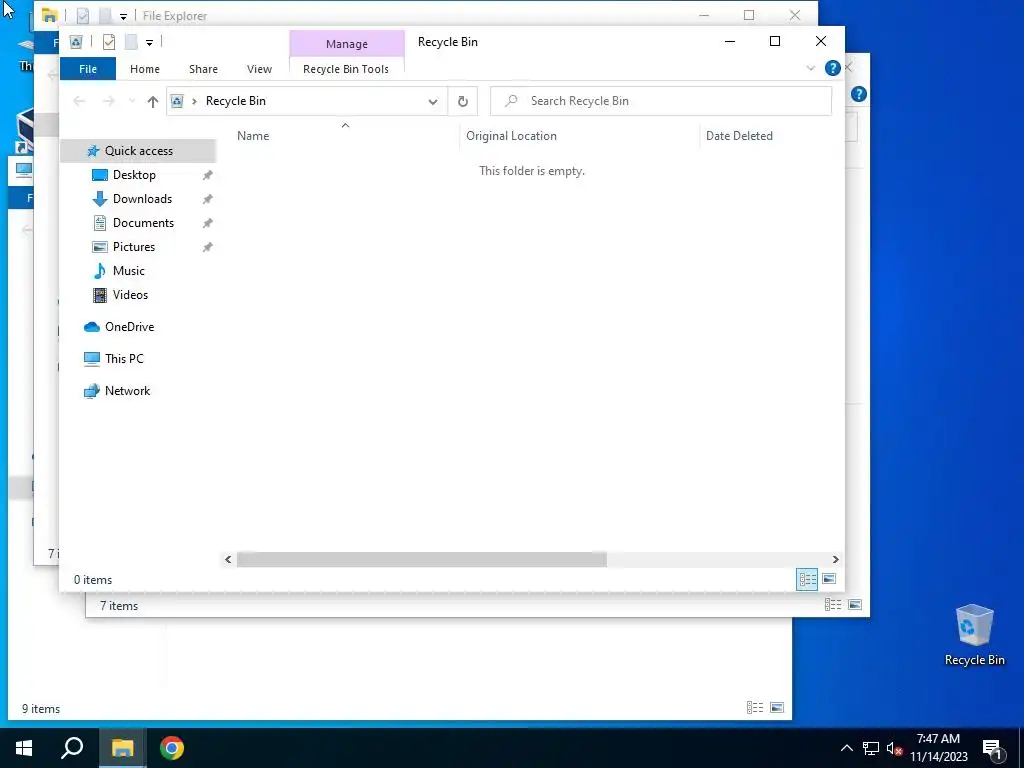Screen dimensions: 1024x768
Task: Open Music in the navigation pane
Action: point(129,271)
